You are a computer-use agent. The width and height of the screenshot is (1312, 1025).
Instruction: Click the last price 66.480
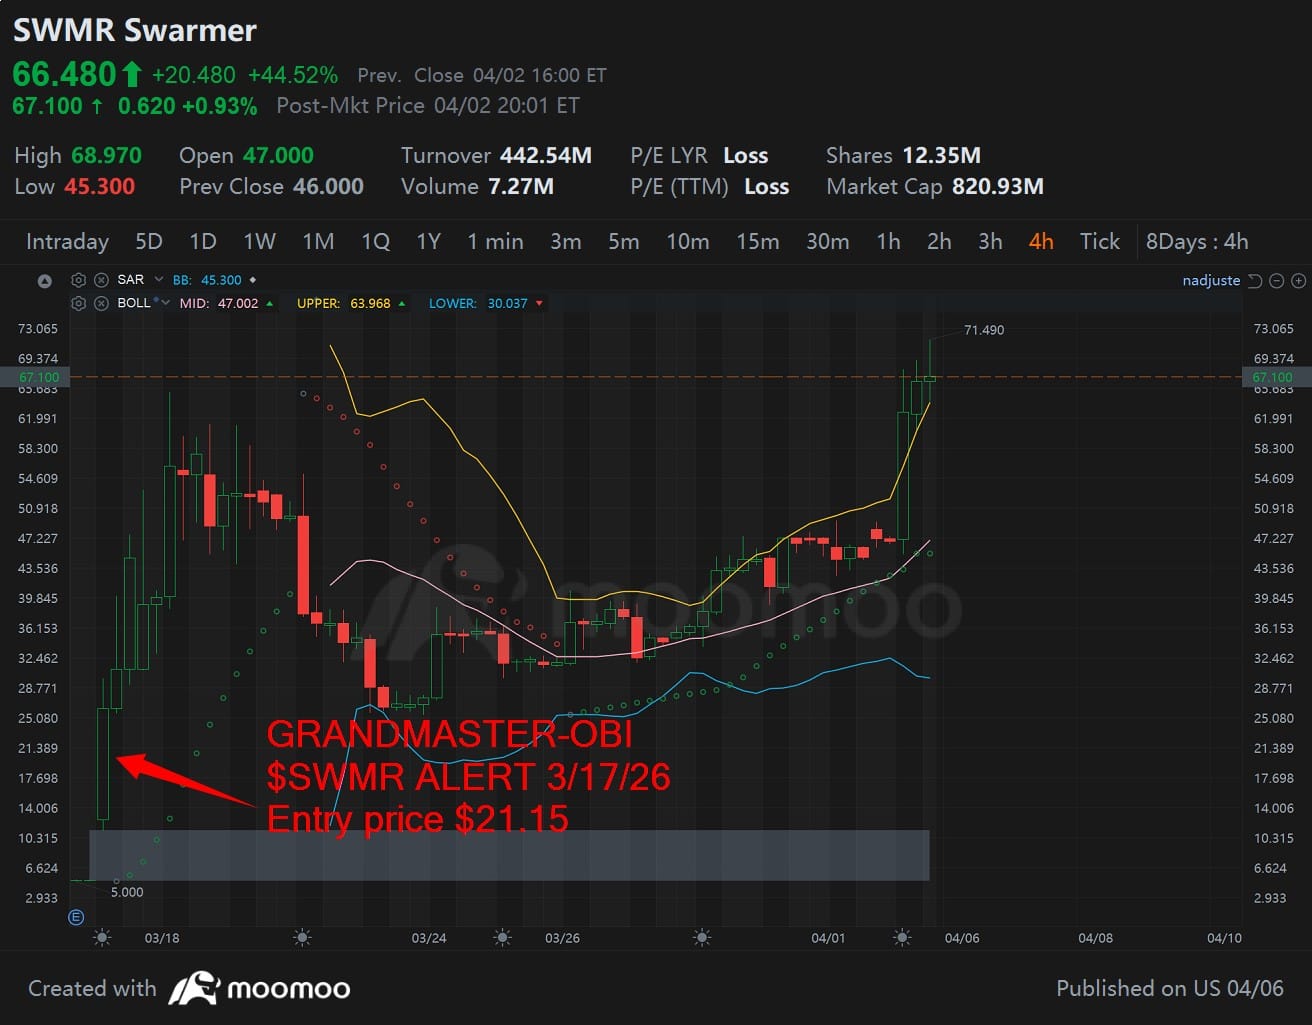tap(65, 75)
